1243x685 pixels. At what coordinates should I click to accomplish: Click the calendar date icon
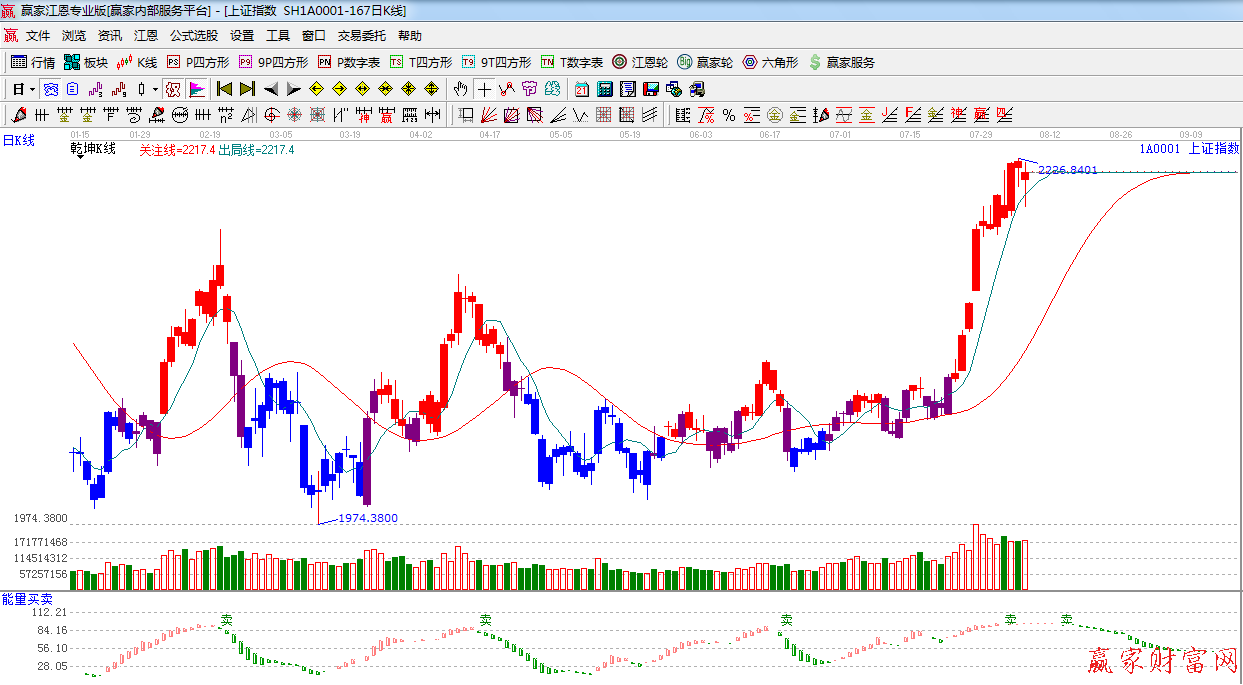coord(581,89)
